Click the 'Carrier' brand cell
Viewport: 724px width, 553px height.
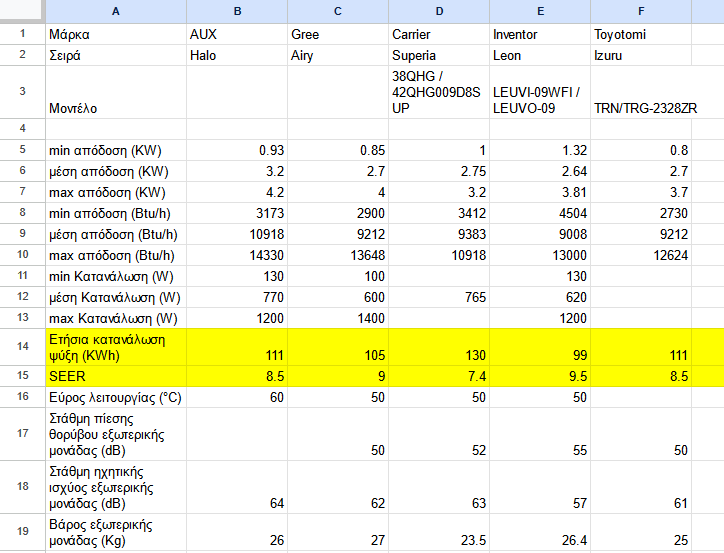[x=439, y=34]
